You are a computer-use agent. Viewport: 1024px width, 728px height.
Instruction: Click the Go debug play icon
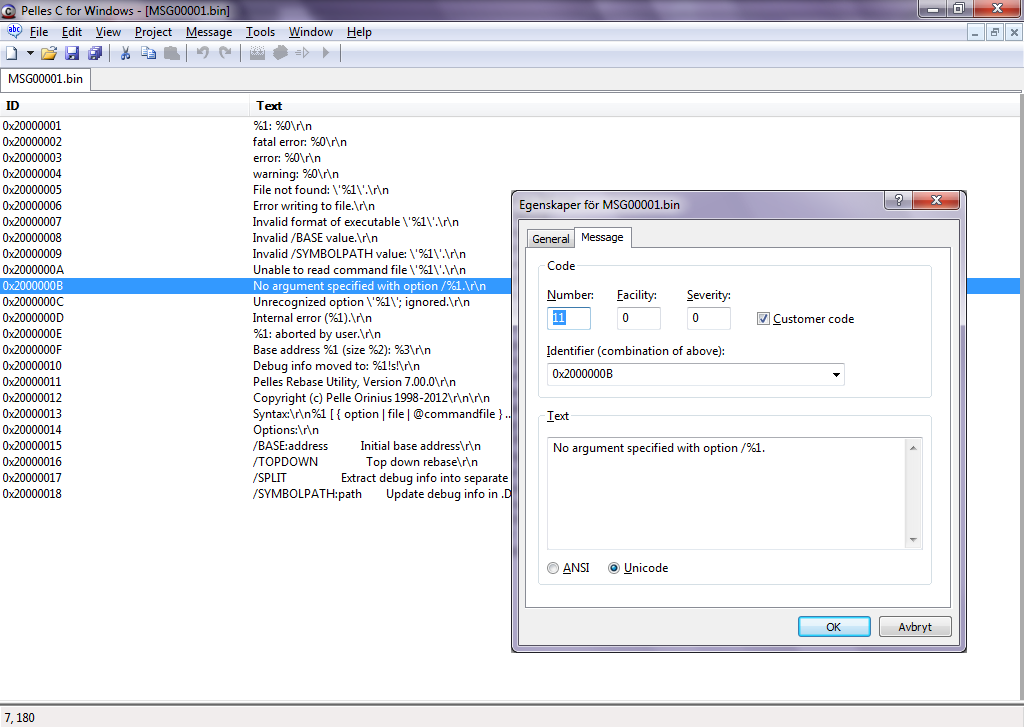pyautogui.click(x=326, y=54)
